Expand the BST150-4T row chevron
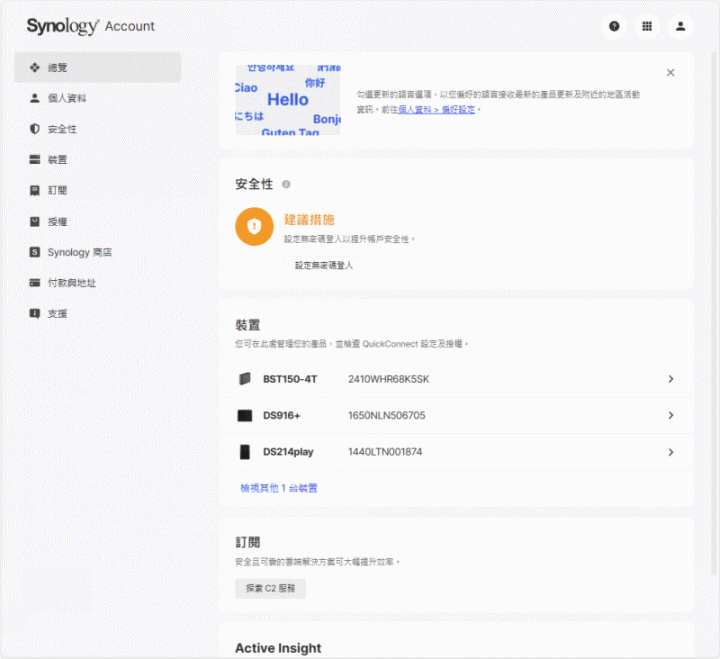This screenshot has width=720, height=659. tap(671, 379)
